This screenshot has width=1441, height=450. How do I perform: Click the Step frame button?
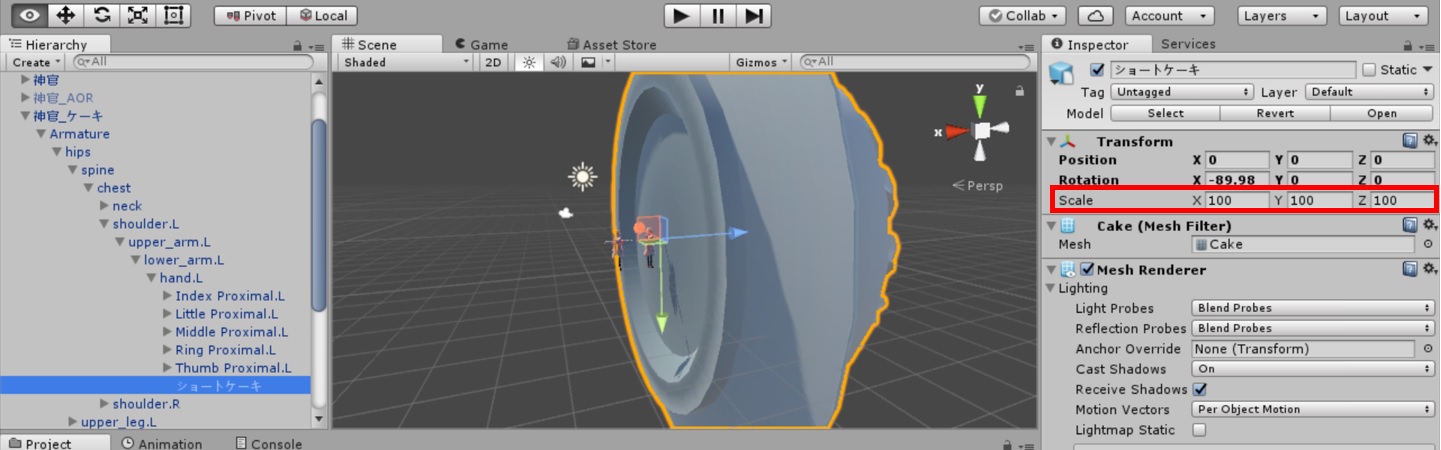755,15
